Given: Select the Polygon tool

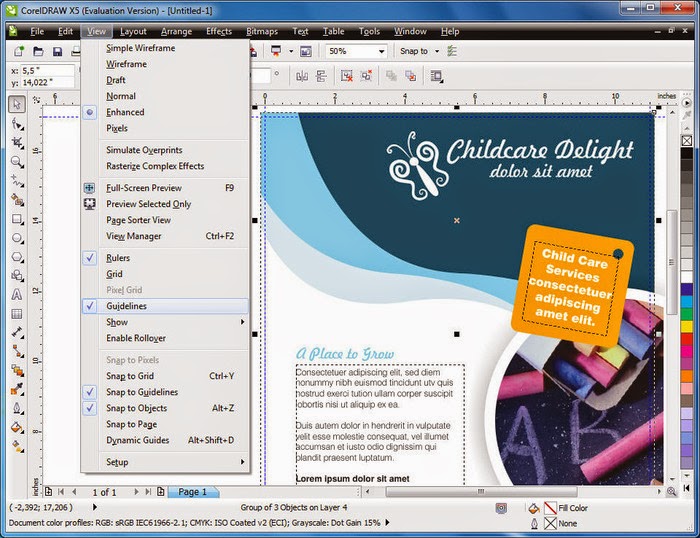Looking at the screenshot, I should tap(17, 257).
